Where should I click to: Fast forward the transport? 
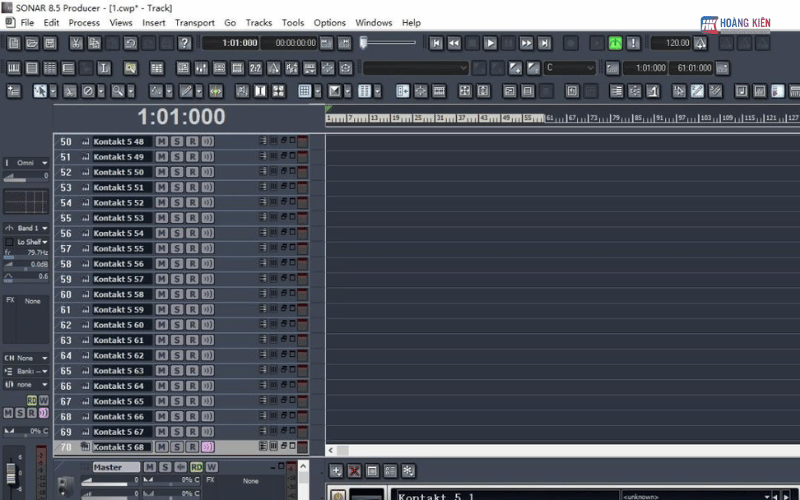click(x=526, y=43)
